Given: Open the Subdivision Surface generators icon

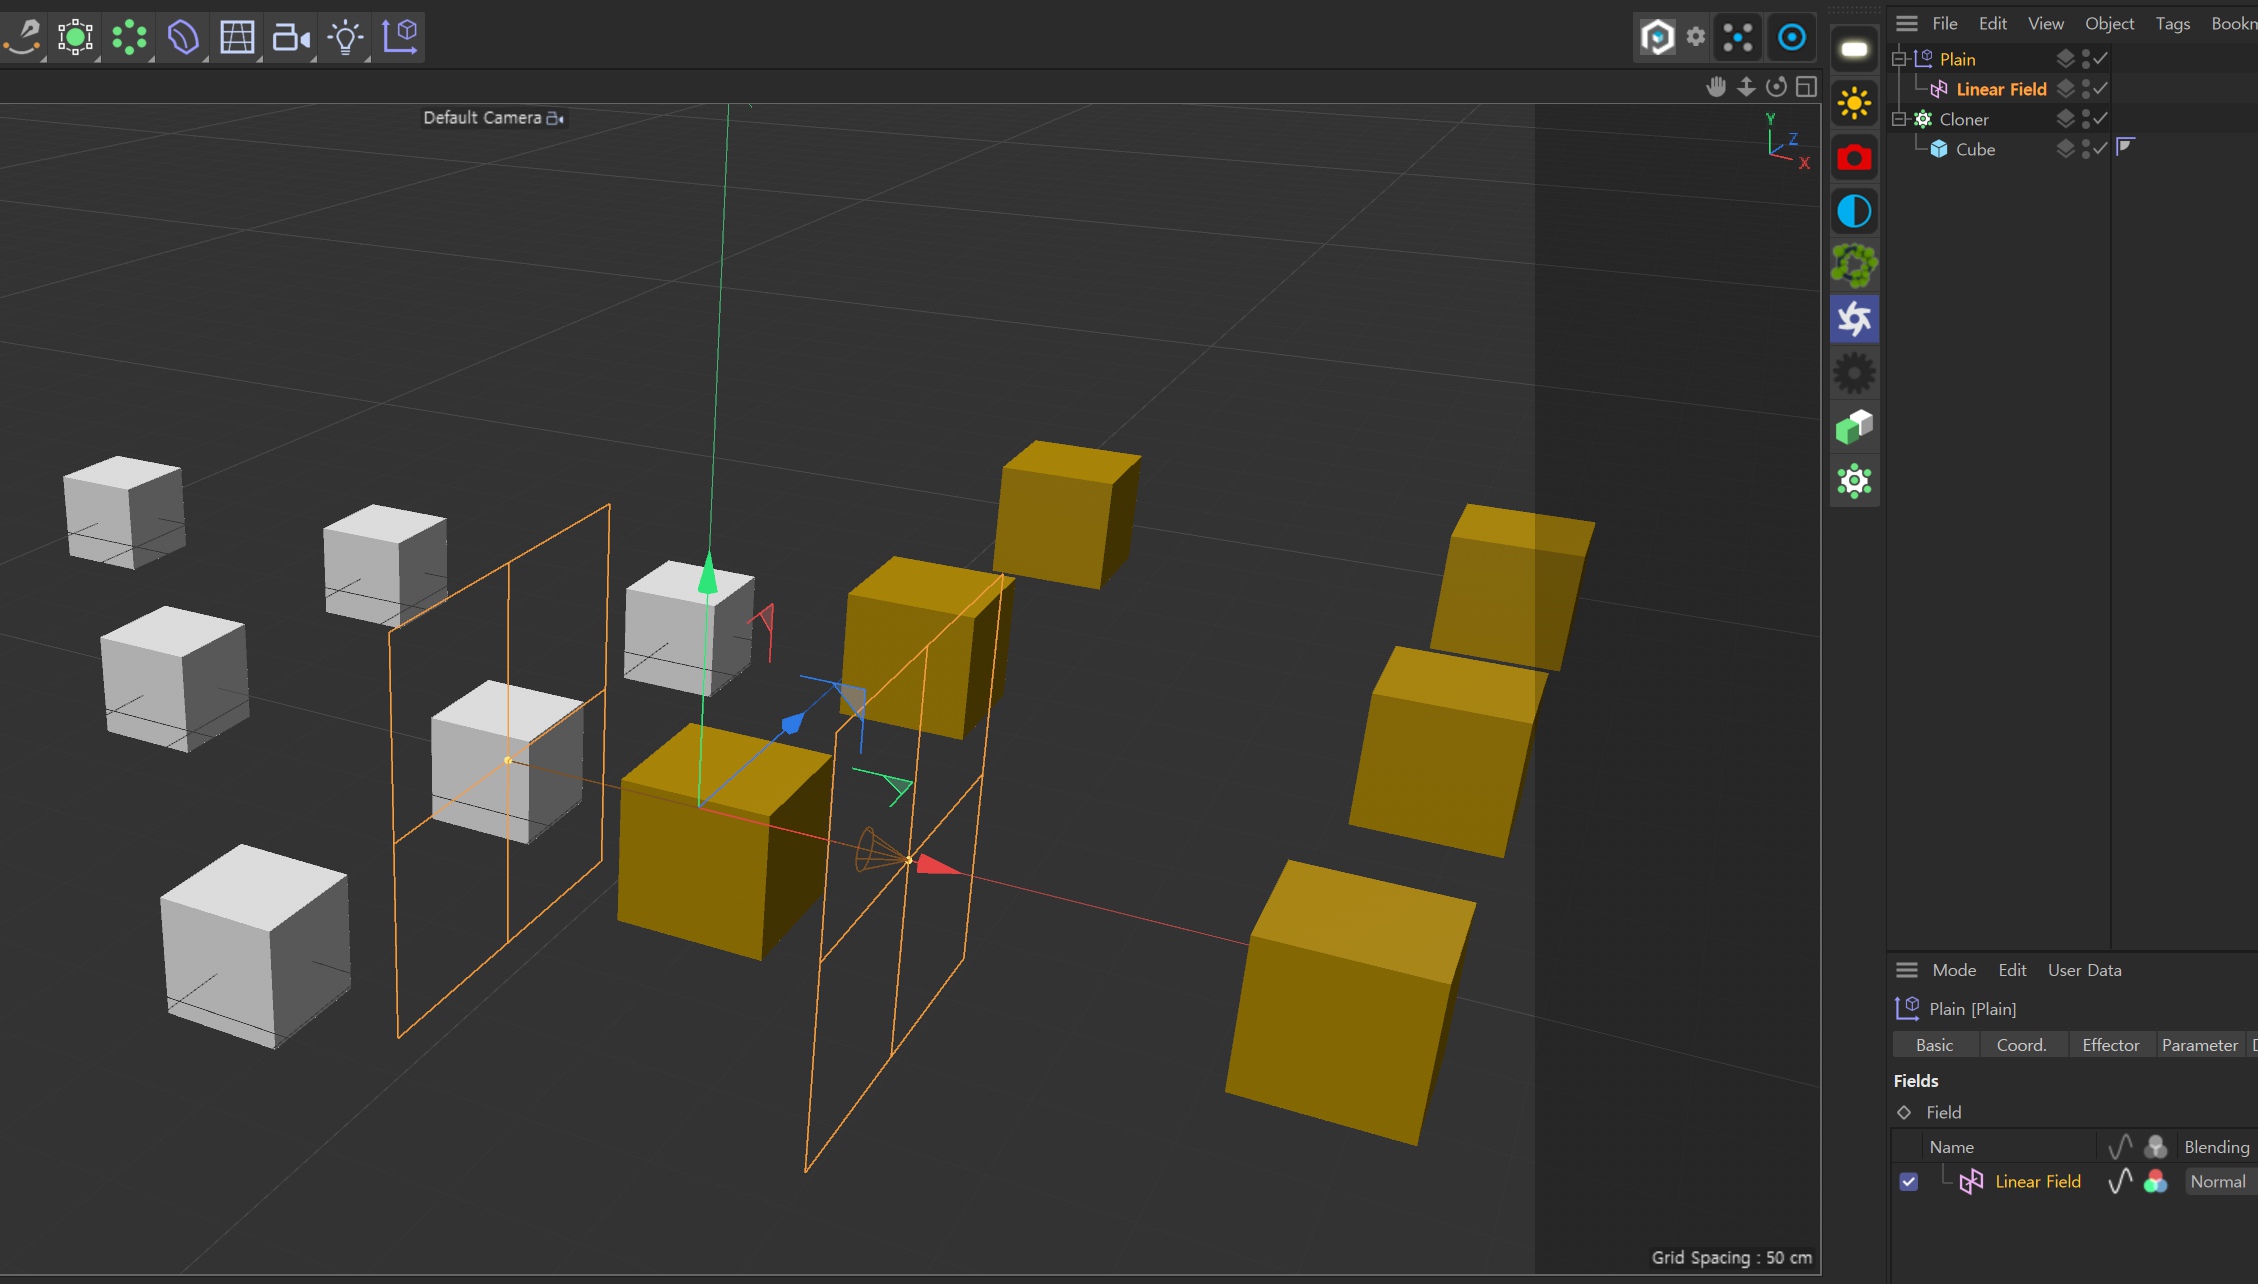Looking at the screenshot, I should [75, 38].
